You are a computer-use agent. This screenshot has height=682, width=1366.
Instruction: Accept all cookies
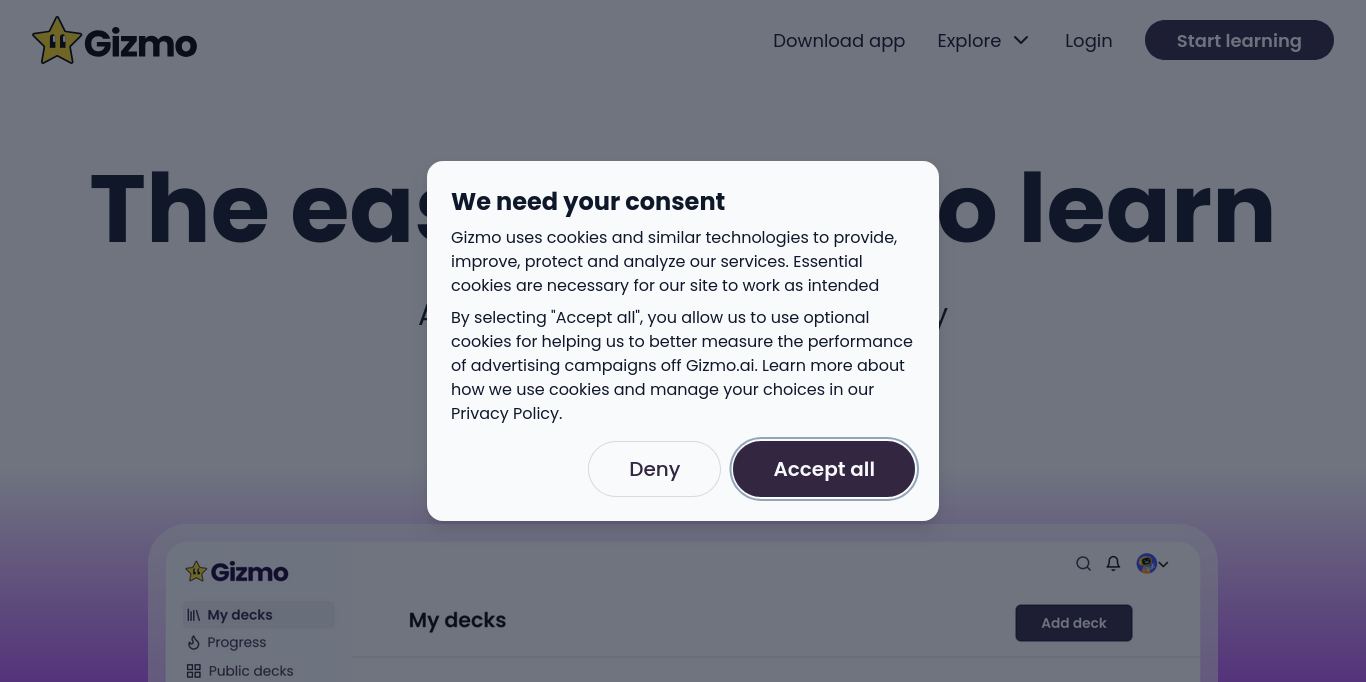tap(824, 469)
